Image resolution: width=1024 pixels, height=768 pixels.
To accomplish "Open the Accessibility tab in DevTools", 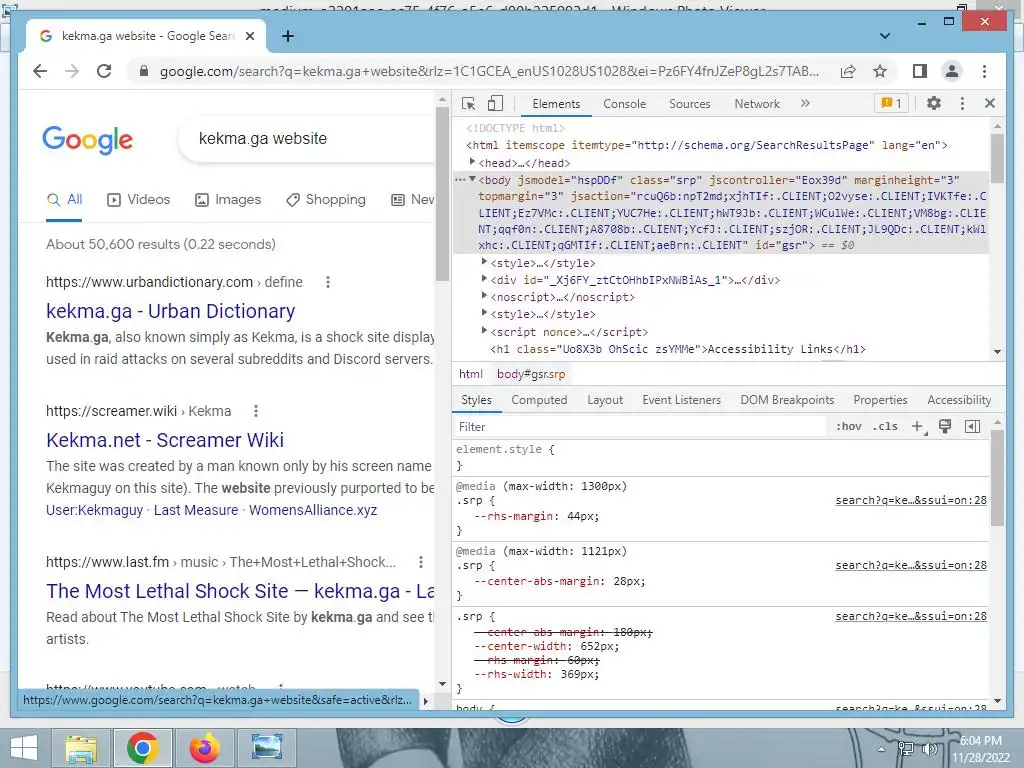I will [x=959, y=400].
